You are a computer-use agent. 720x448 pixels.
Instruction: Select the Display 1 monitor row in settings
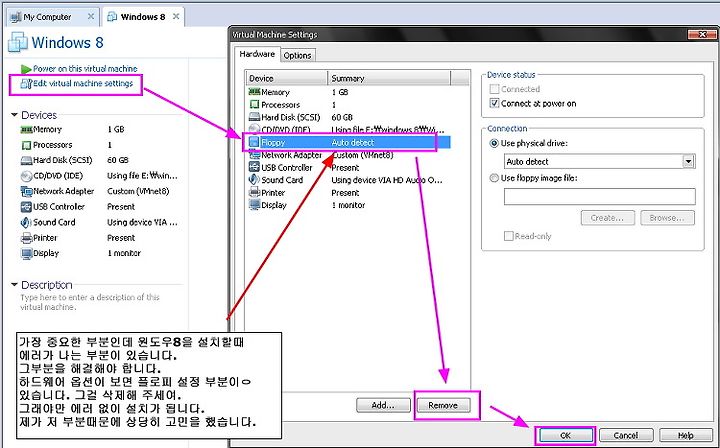tap(349, 205)
